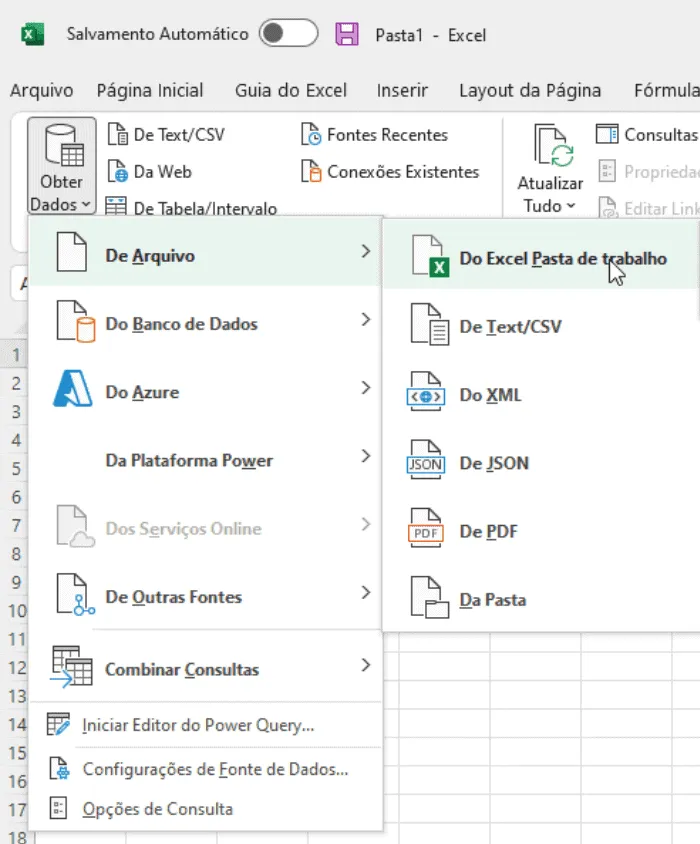Click the Do XML file icon
Image resolution: width=700 pixels, height=844 pixels.
click(426, 391)
